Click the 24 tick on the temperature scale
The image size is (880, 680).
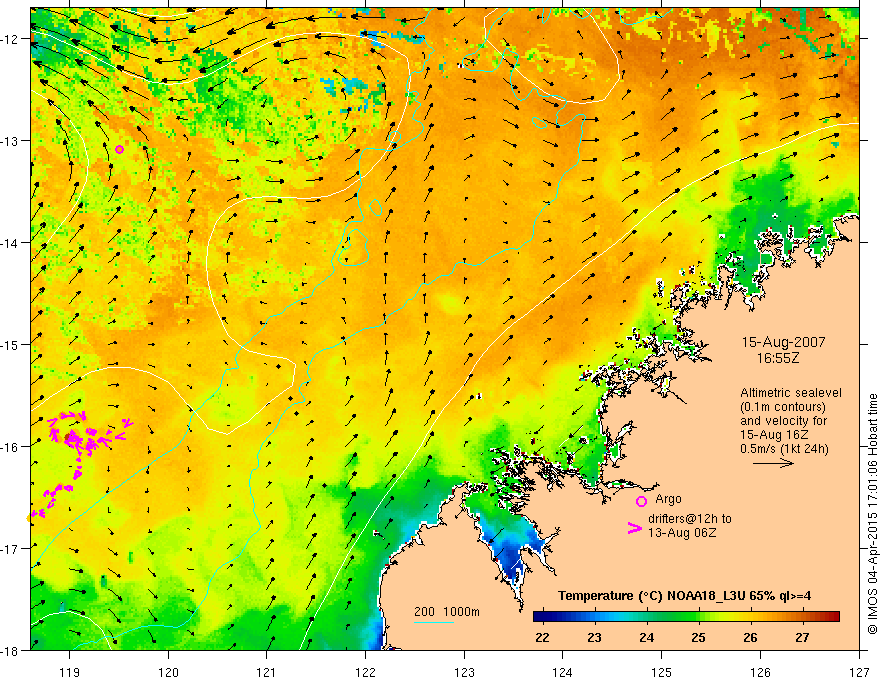click(647, 638)
